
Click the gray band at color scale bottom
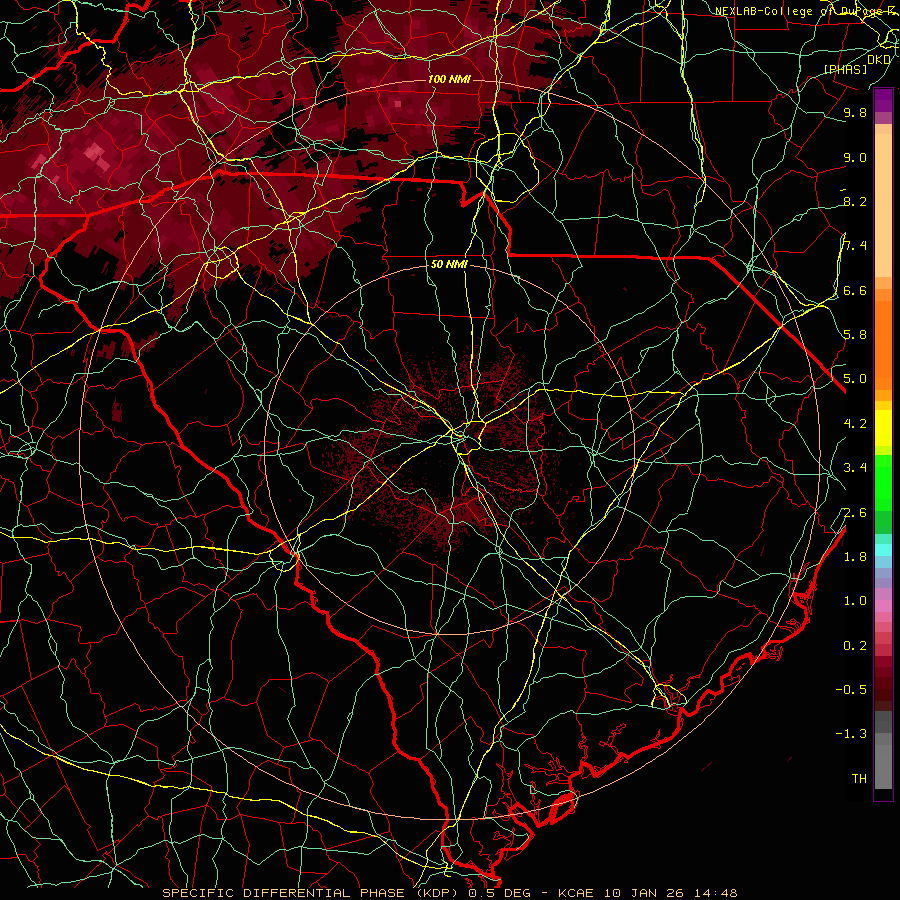pyautogui.click(x=883, y=761)
